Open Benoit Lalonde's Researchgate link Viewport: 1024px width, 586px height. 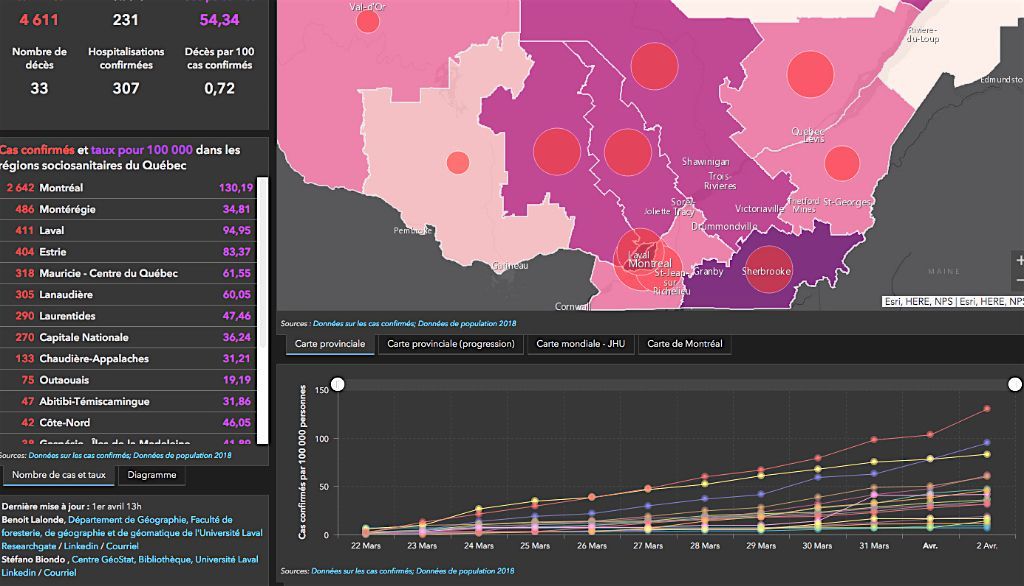coord(29,546)
